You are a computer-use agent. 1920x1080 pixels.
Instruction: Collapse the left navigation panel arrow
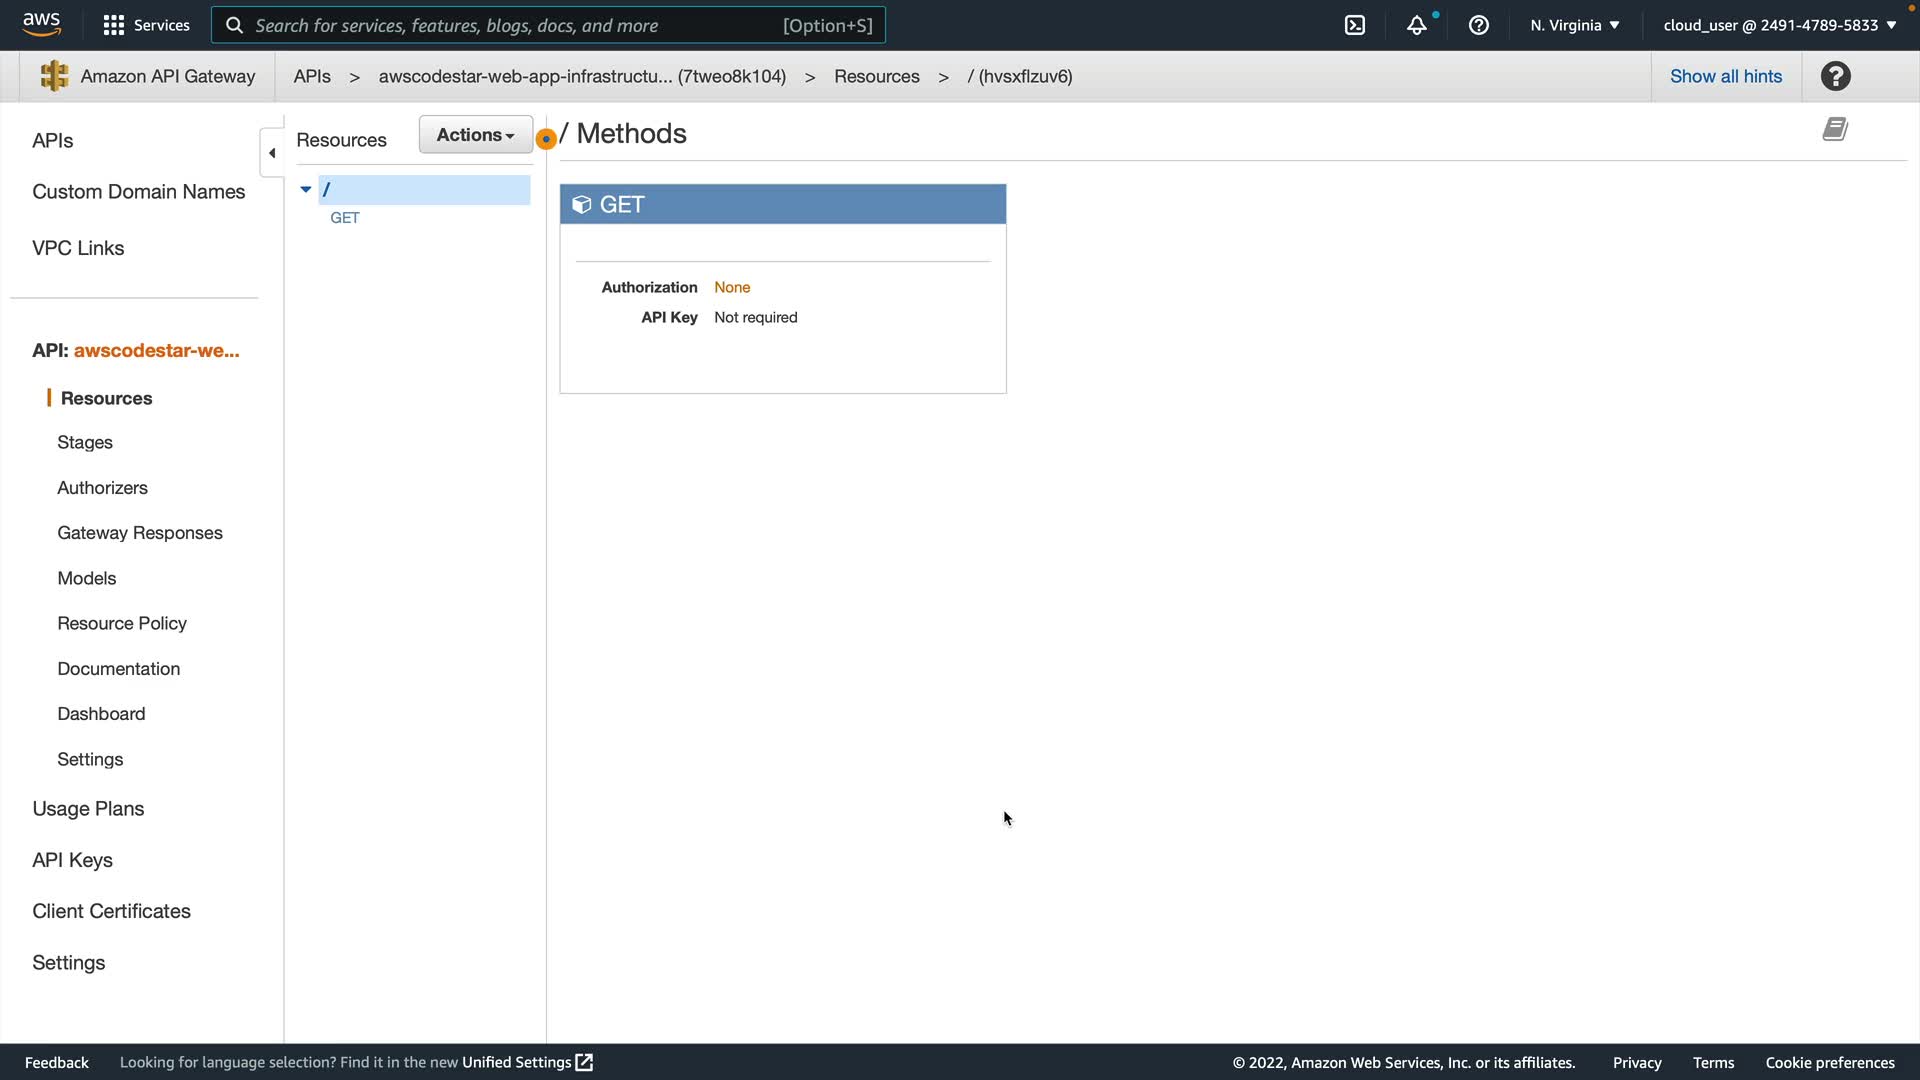pos(272,153)
